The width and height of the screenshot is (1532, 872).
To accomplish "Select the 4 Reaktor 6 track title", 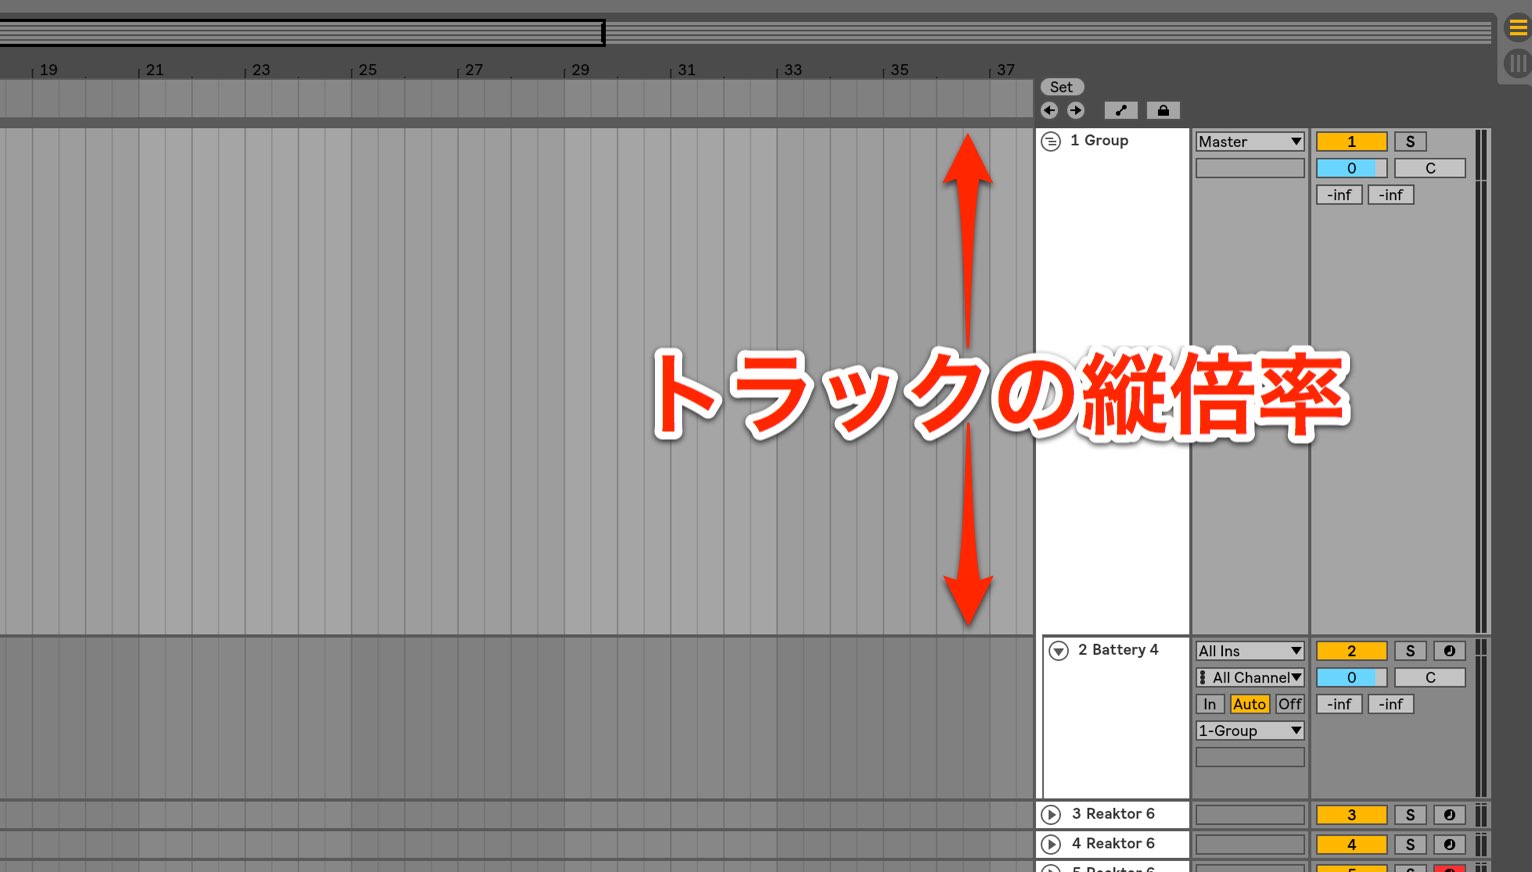I will pos(1113,844).
